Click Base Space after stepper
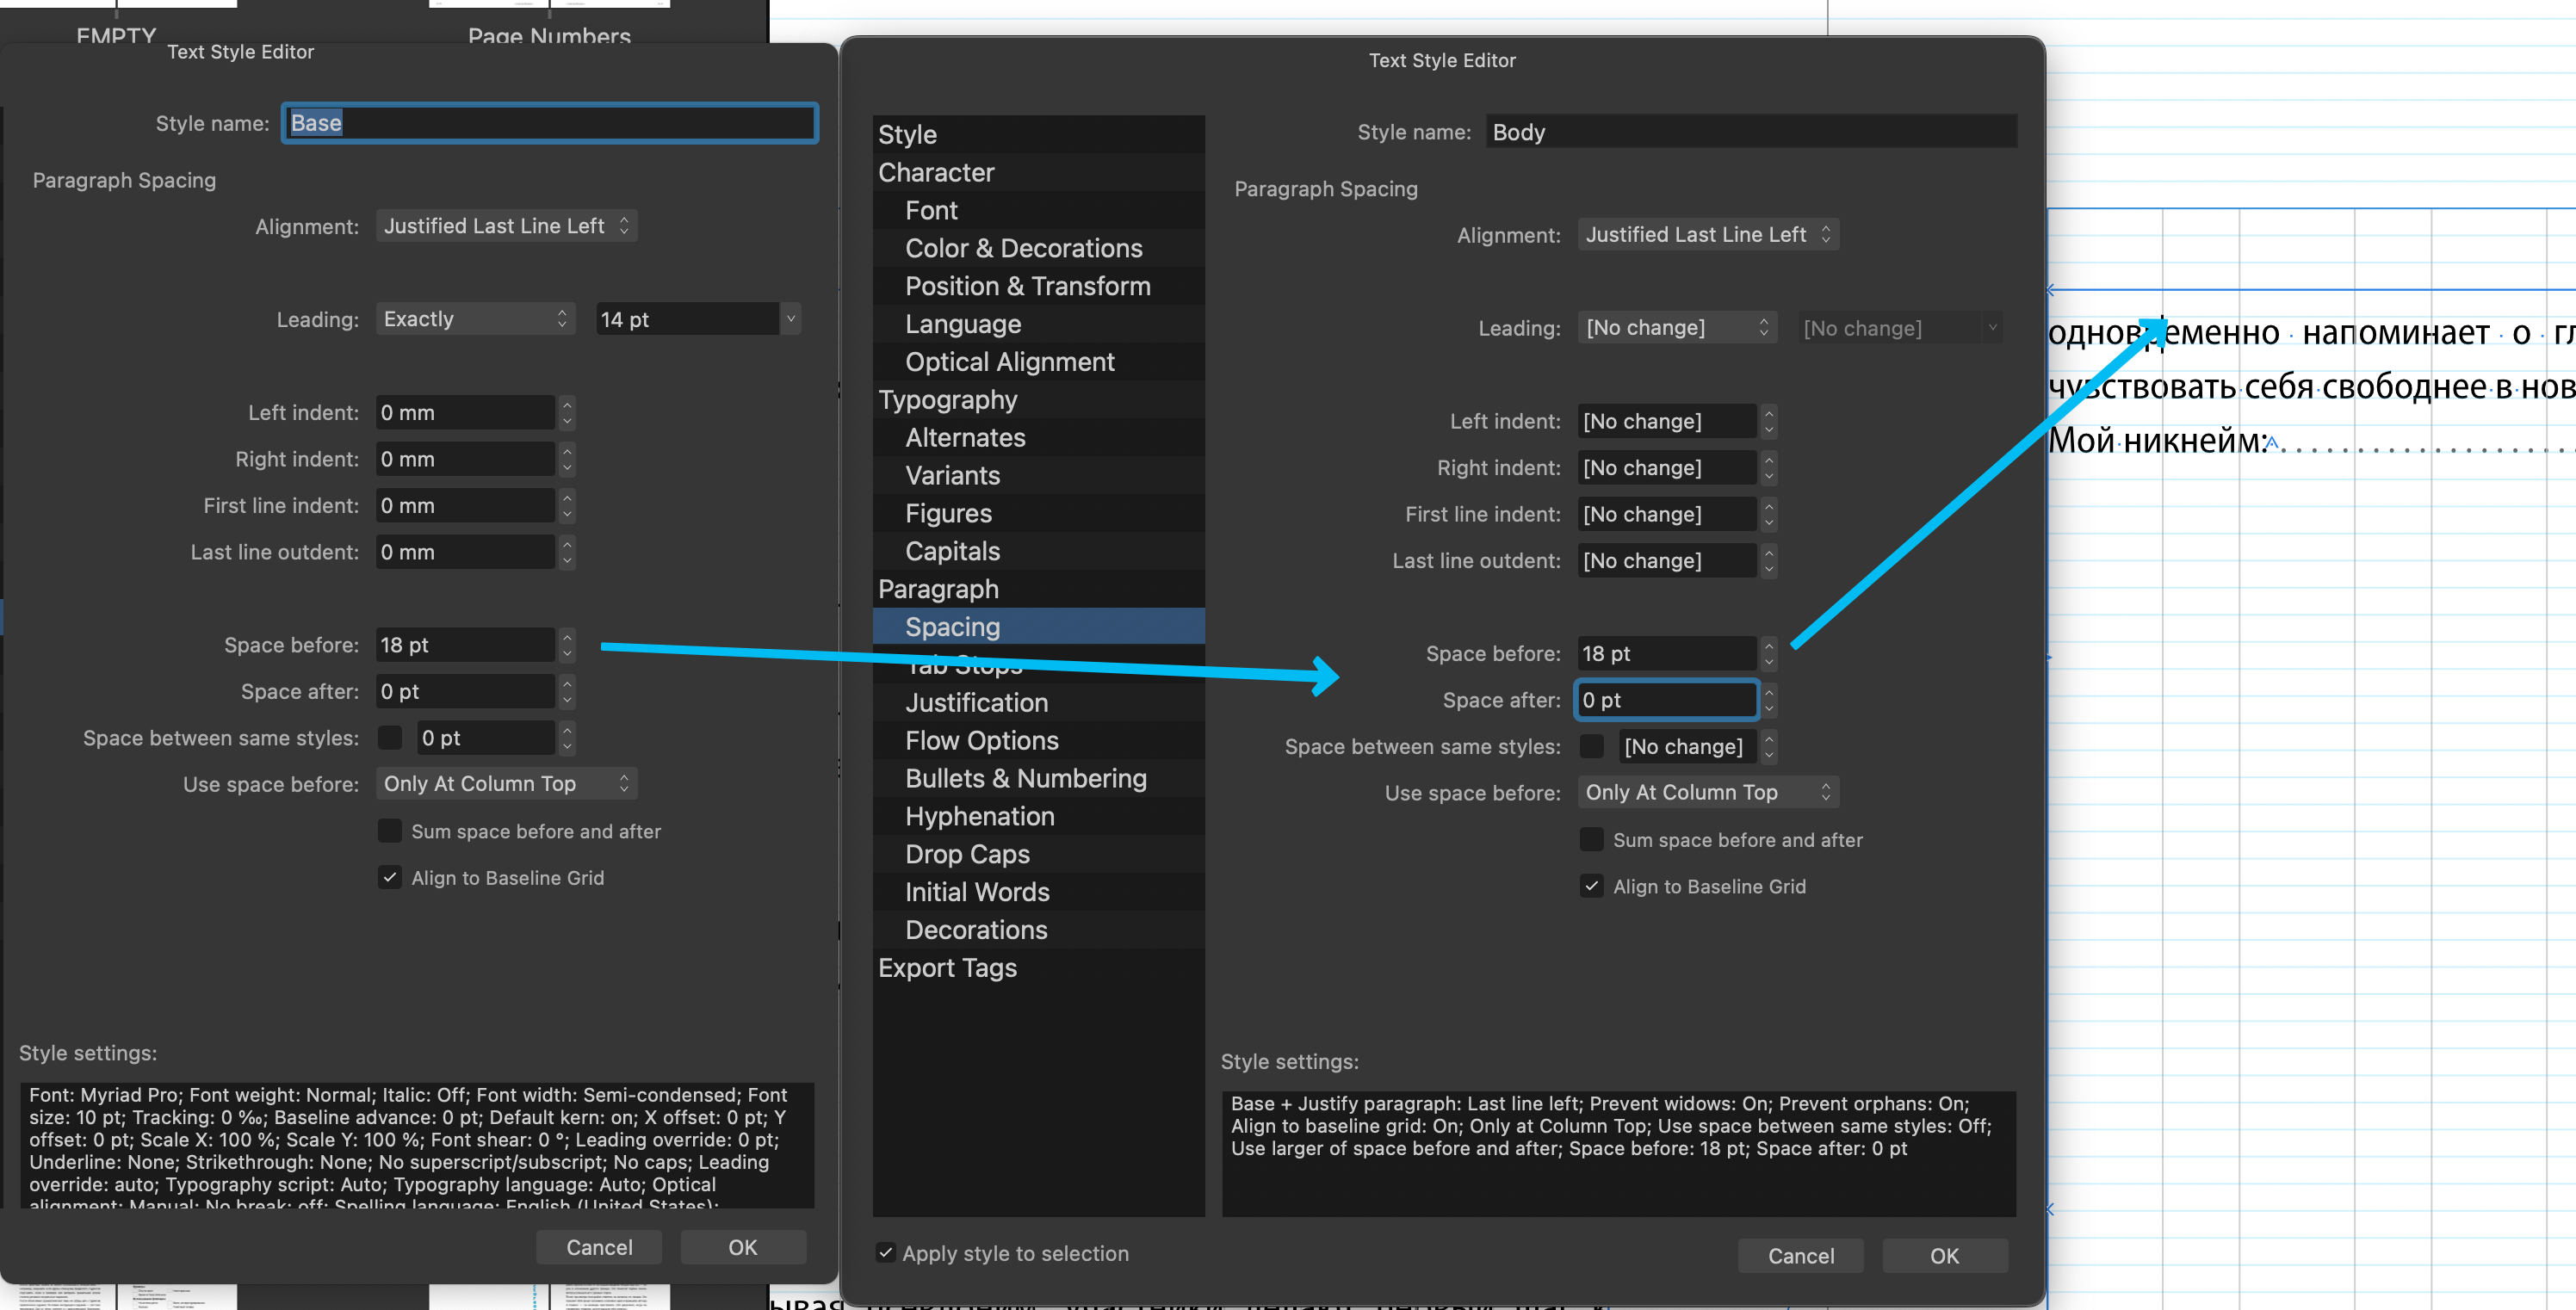 coord(567,691)
